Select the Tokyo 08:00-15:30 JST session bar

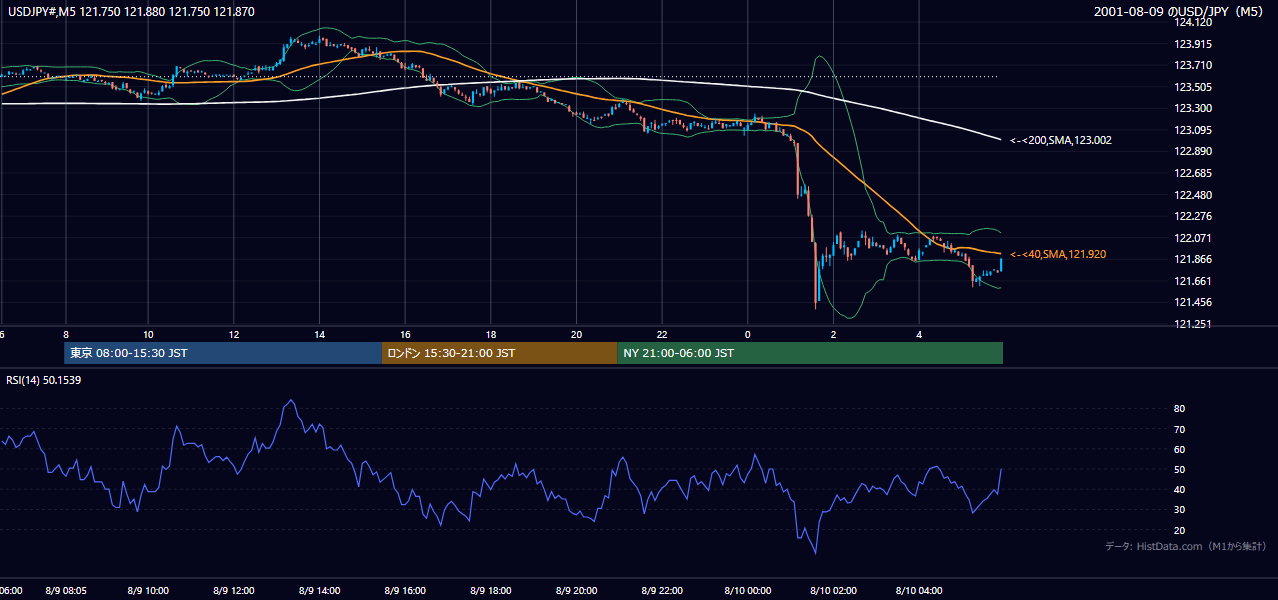tap(223, 353)
